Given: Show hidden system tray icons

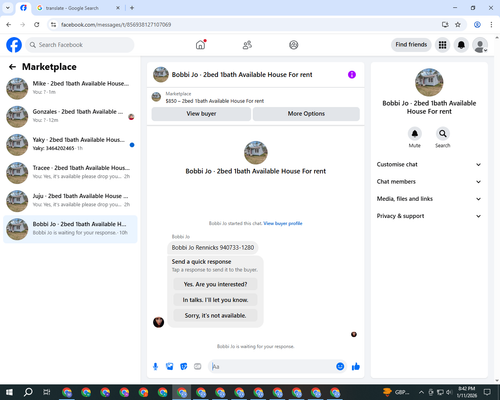Looking at the screenshot, I should click(421, 392).
